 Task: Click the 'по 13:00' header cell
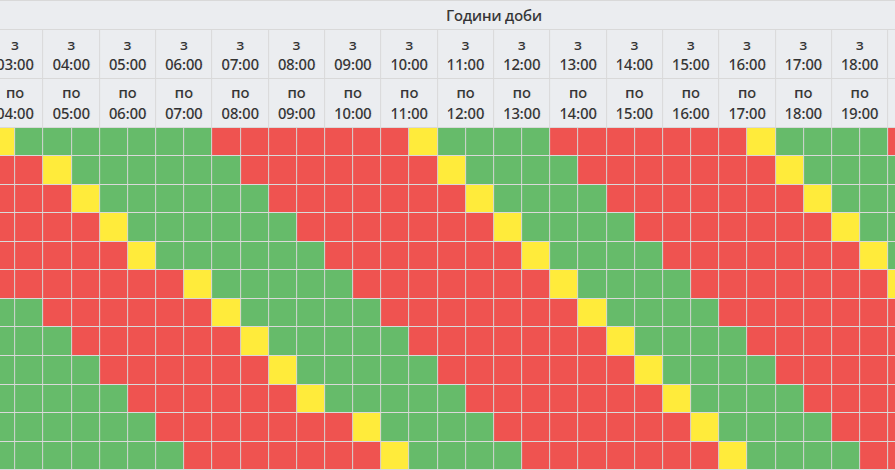(x=522, y=103)
